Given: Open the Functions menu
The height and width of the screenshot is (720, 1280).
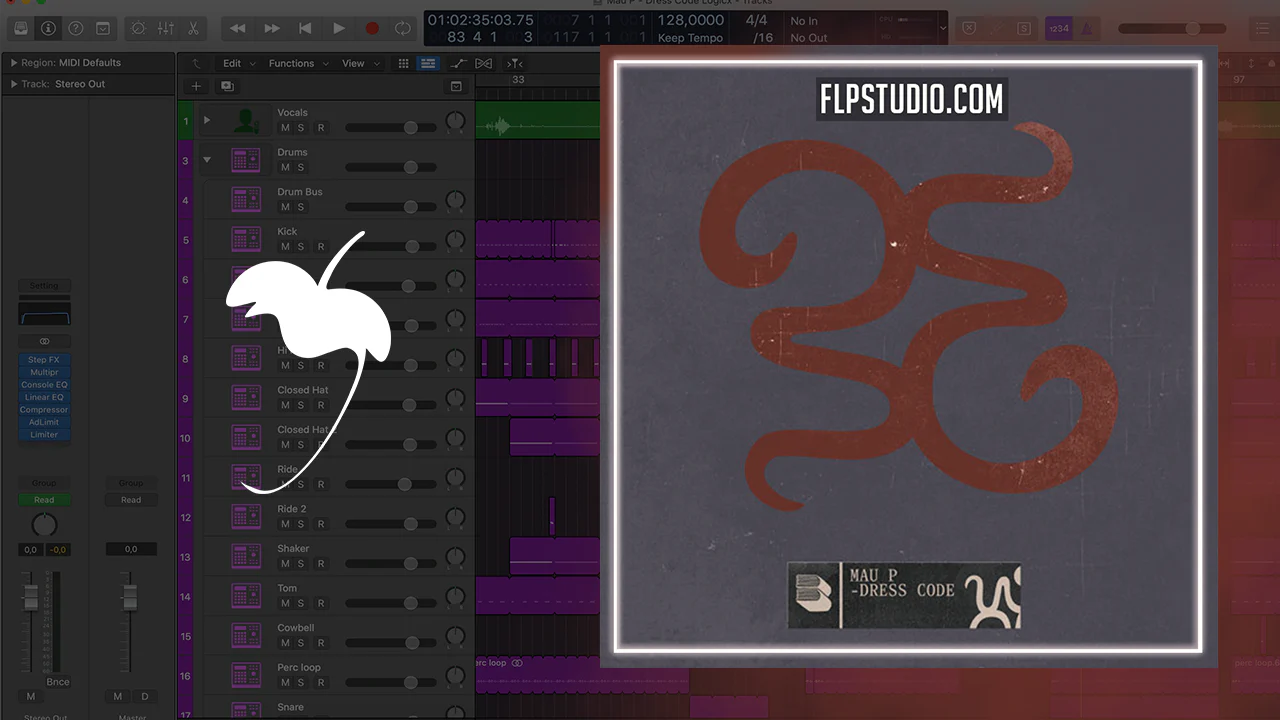Looking at the screenshot, I should tap(297, 63).
